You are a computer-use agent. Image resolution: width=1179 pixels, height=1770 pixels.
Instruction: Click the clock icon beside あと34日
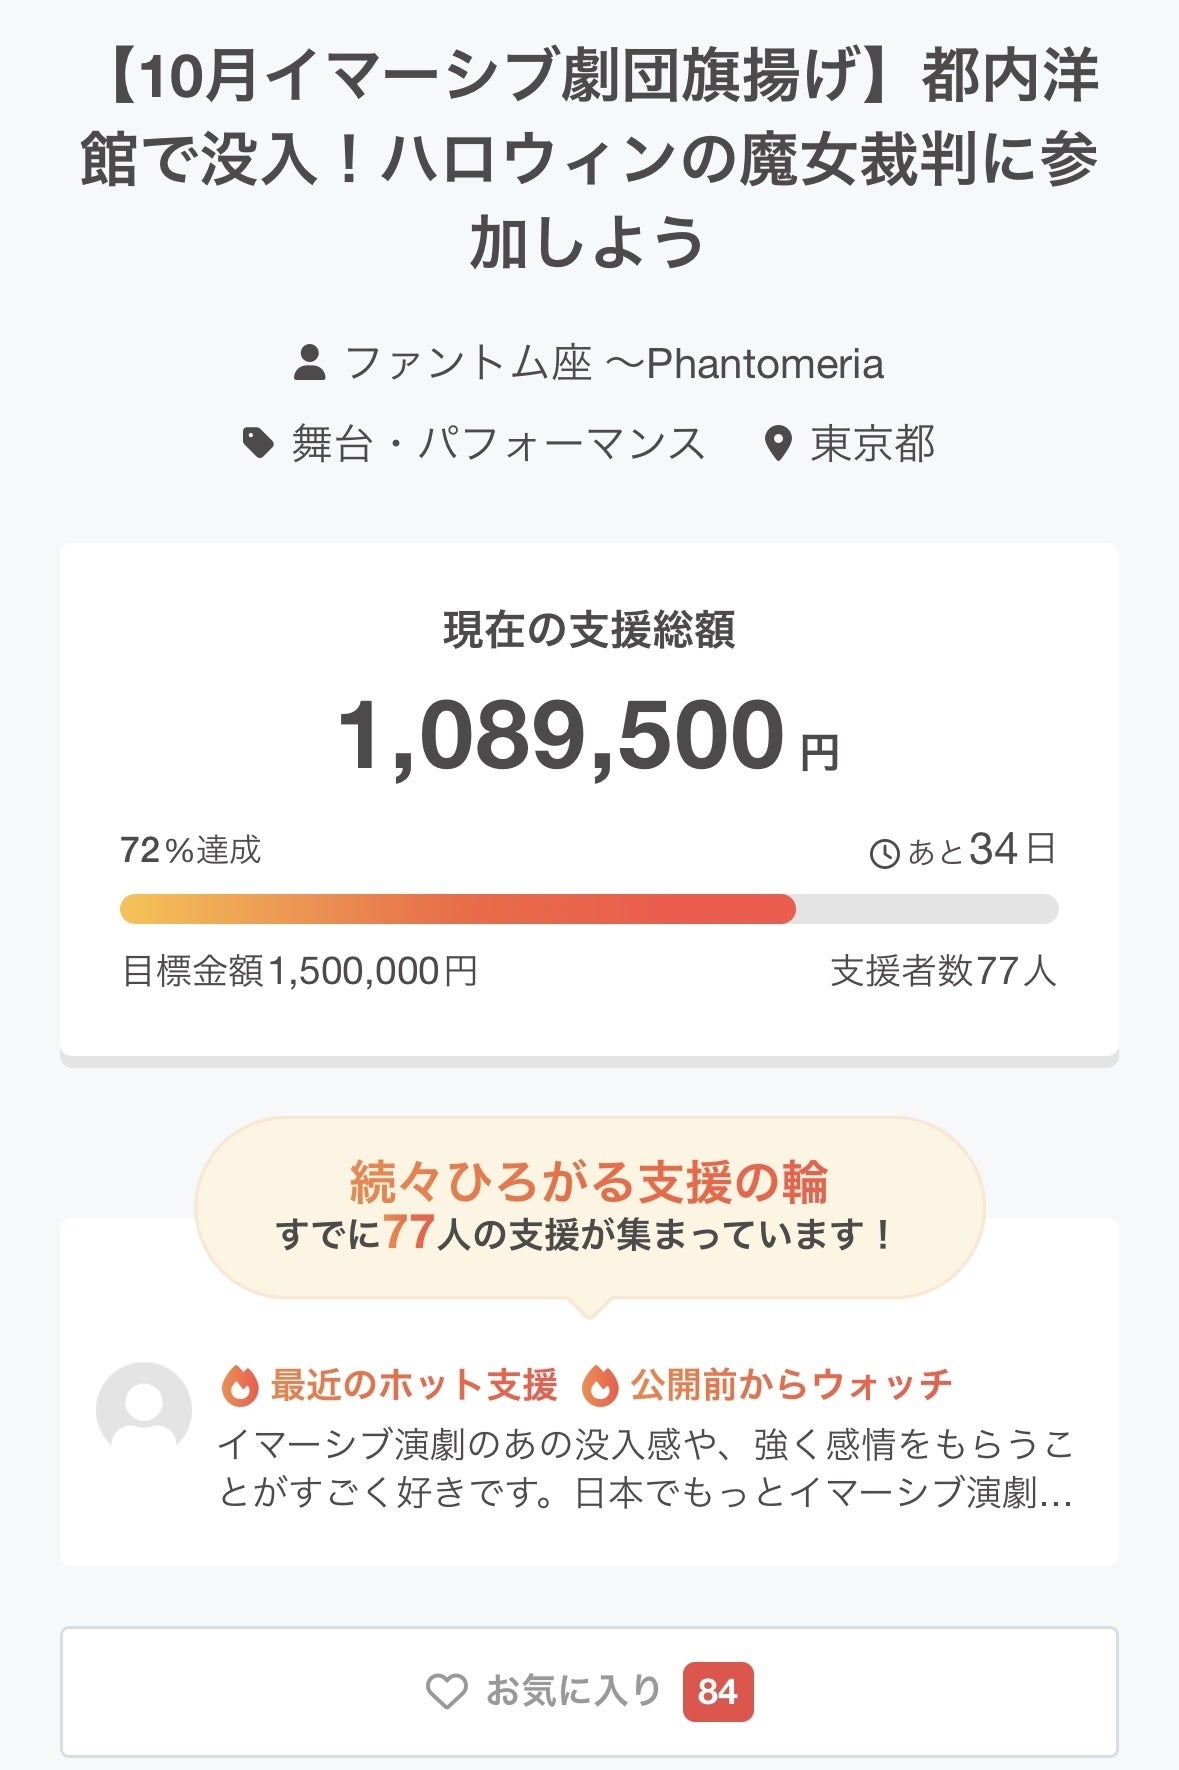[885, 853]
